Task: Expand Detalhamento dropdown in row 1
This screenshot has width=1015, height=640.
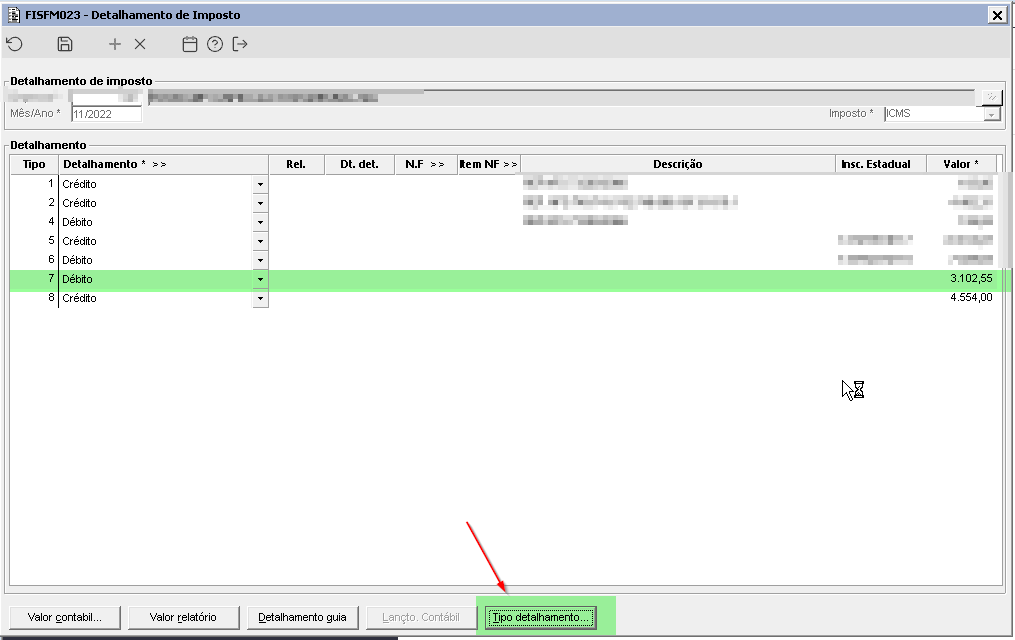Action: 260,184
